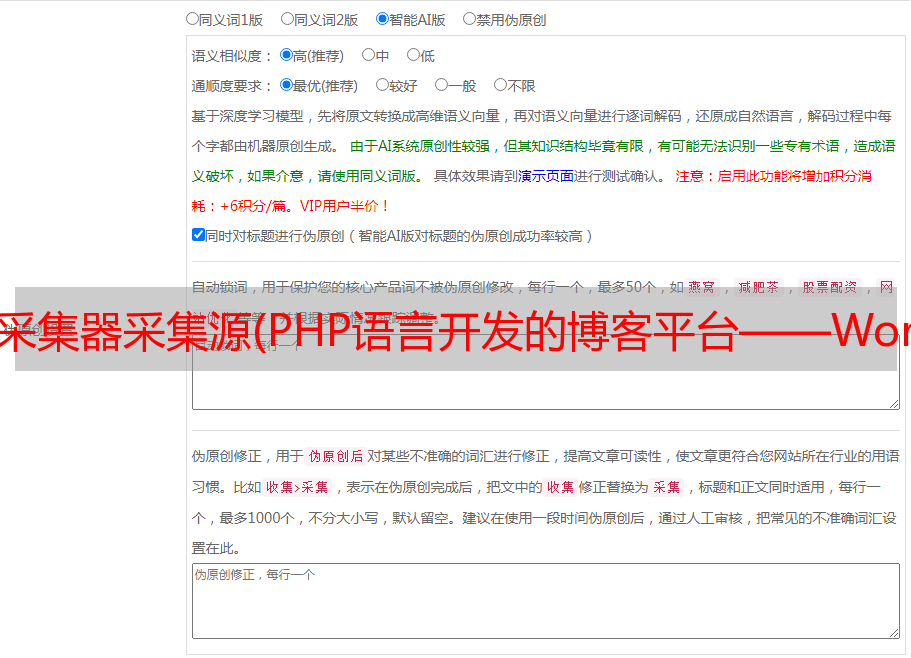Set 语义相似度 to 高(推荐)
This screenshot has width=911, height=658.
[286, 55]
